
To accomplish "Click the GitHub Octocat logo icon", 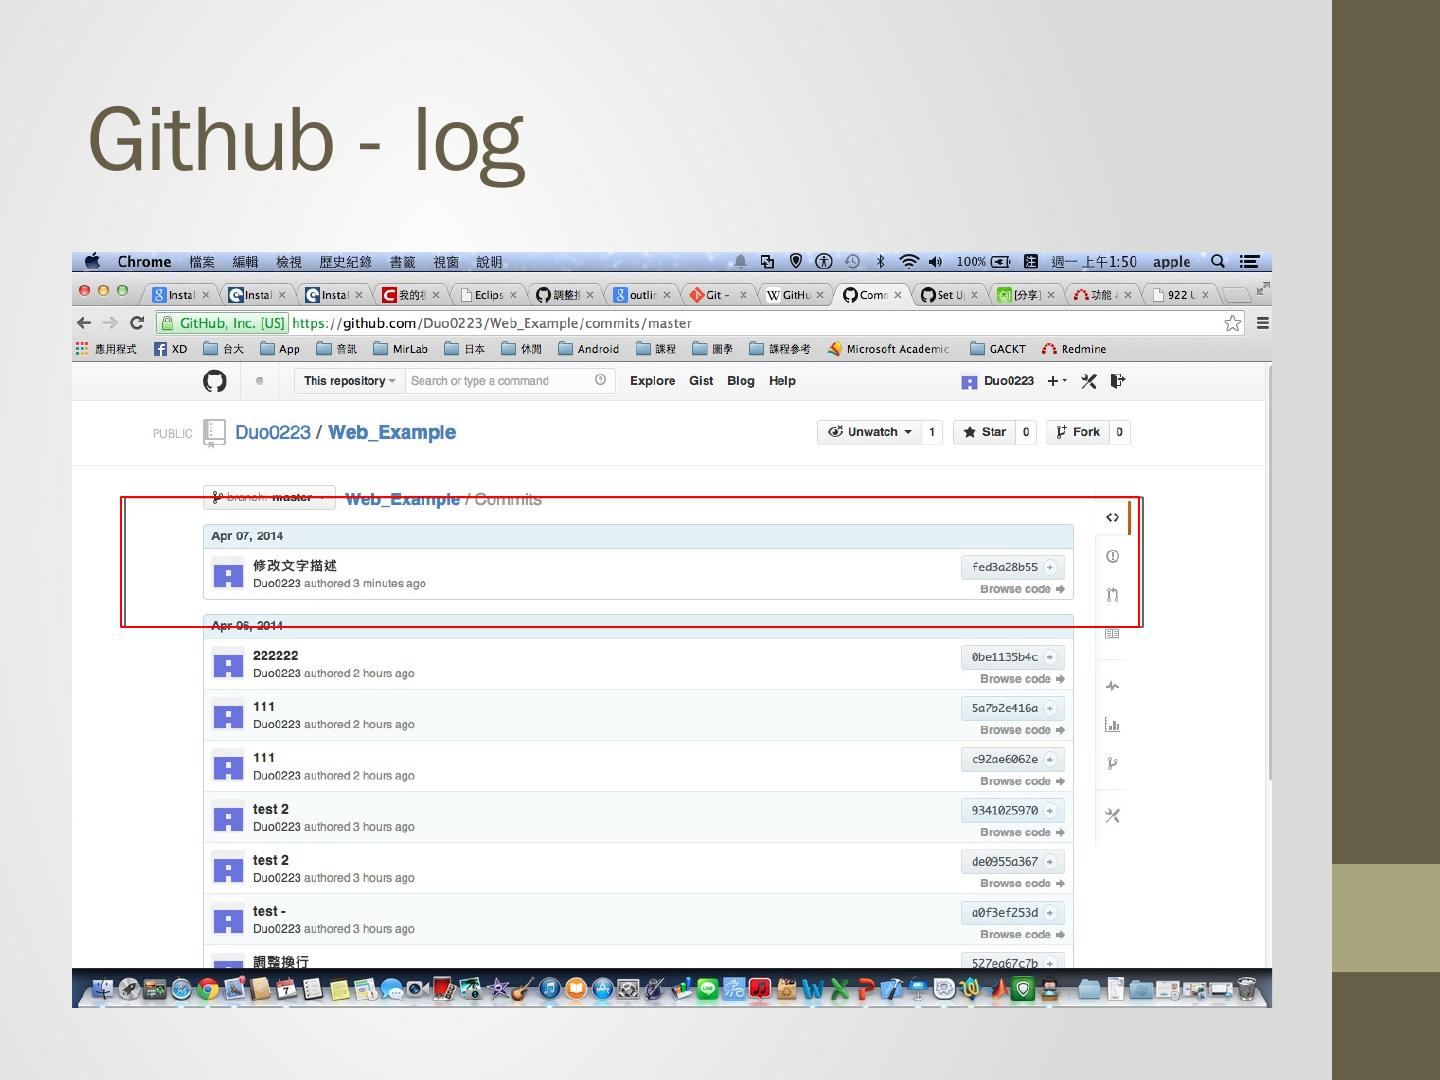I will [x=215, y=381].
